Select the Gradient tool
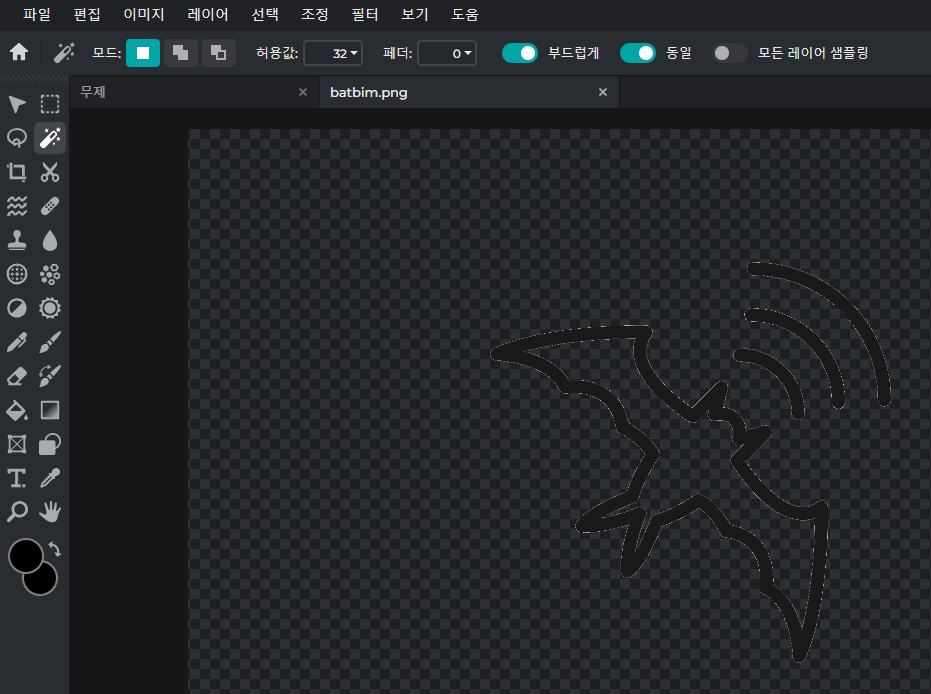Viewport: 931px width, 694px height. point(50,410)
